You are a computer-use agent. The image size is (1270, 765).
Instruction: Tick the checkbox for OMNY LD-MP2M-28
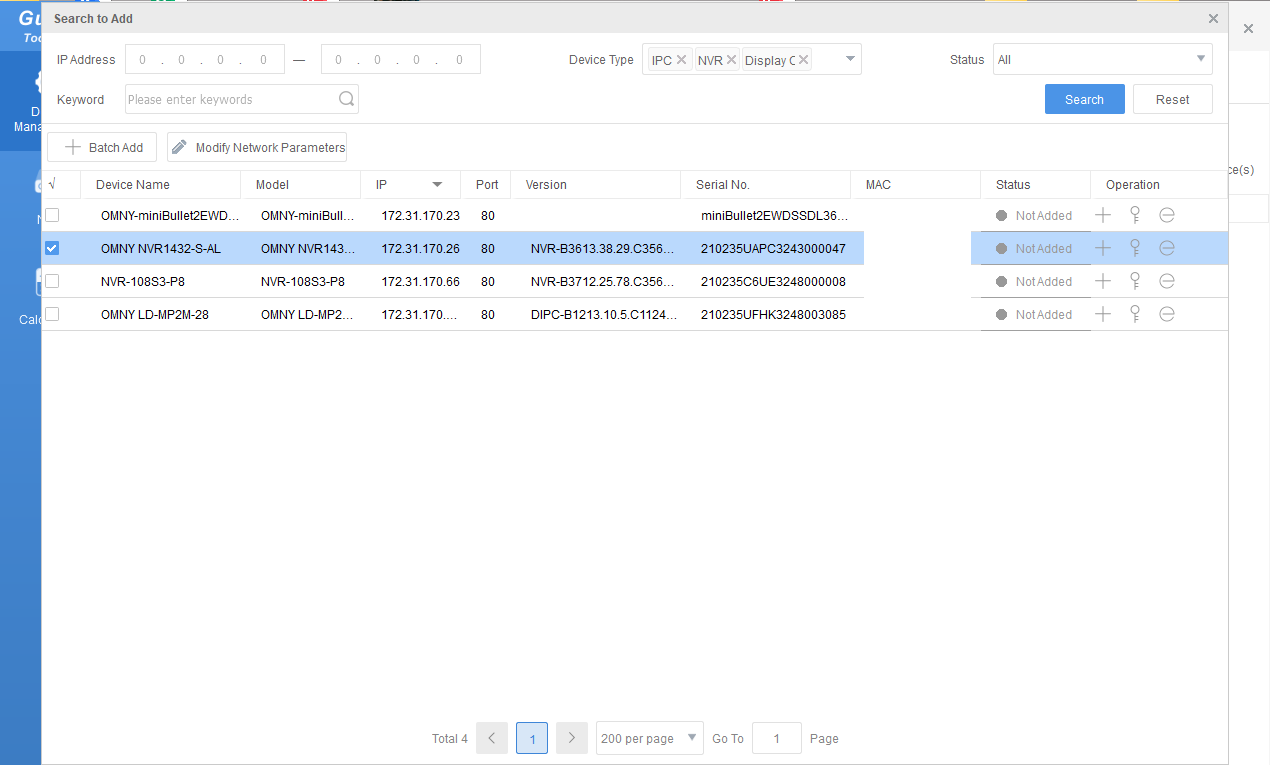click(52, 314)
